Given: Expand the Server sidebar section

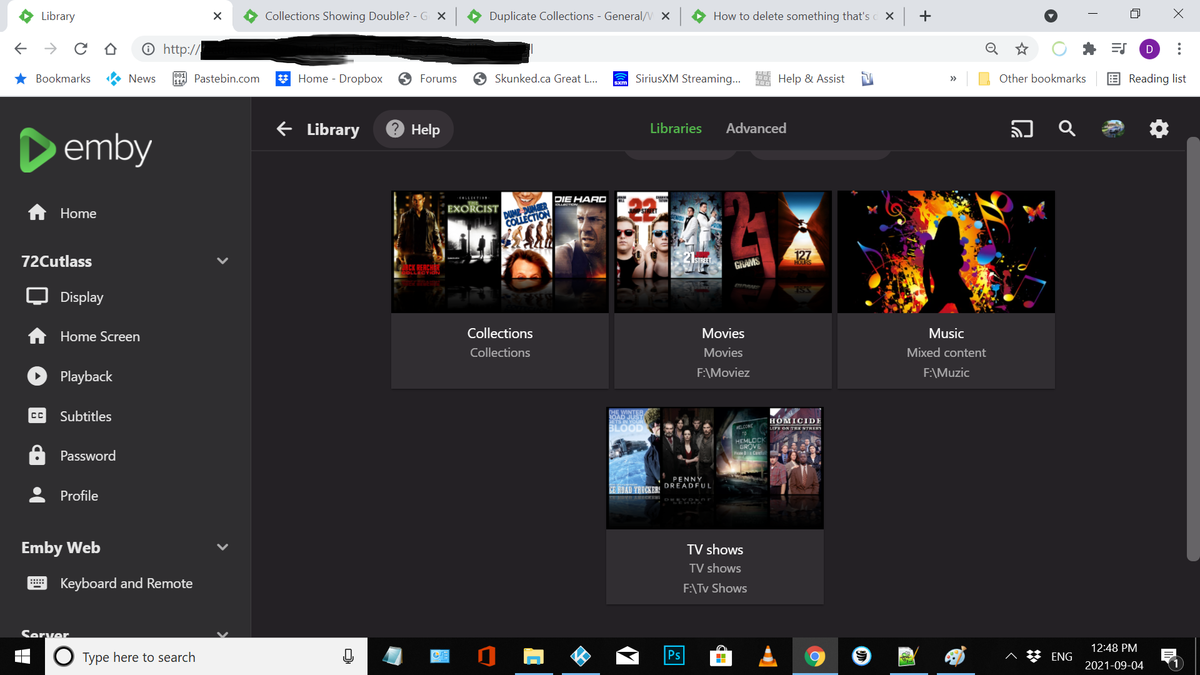Looking at the screenshot, I should tap(223, 634).
